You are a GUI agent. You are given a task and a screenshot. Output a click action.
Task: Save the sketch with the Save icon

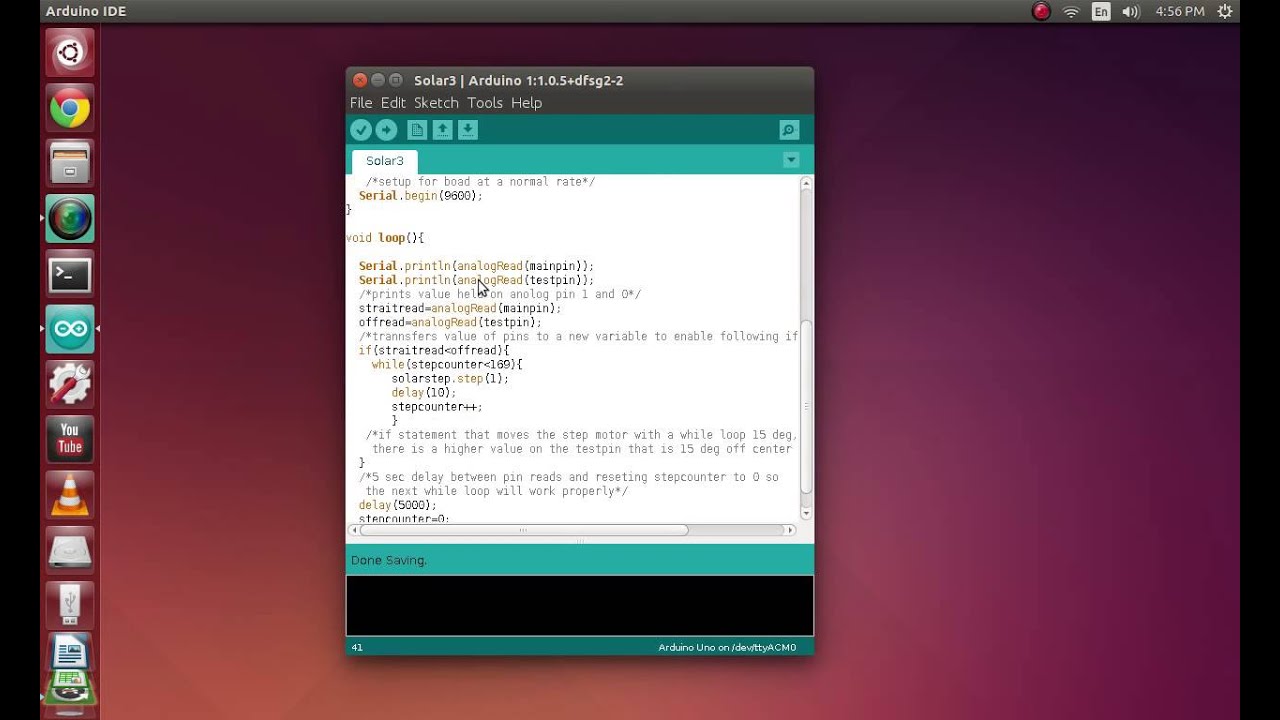467,130
